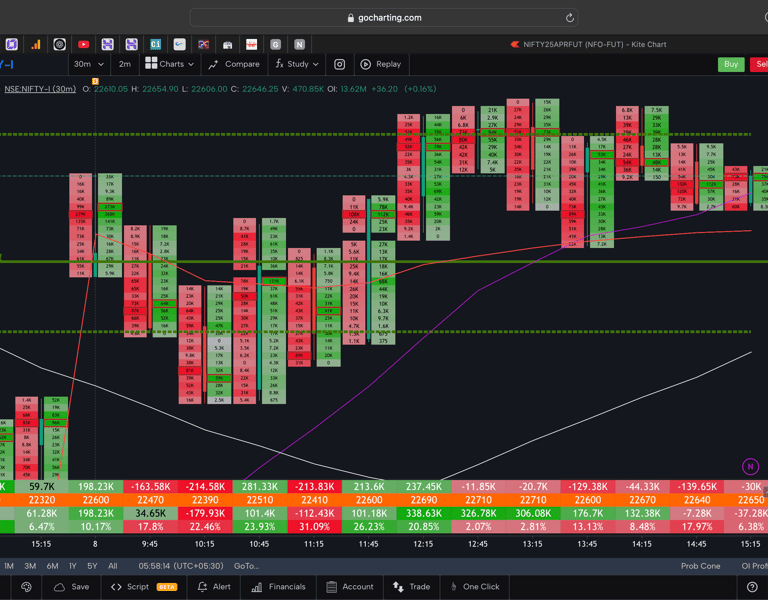Open the orange bar-chart analytics bookmark
This screenshot has height=600, width=768.
pos(36,45)
